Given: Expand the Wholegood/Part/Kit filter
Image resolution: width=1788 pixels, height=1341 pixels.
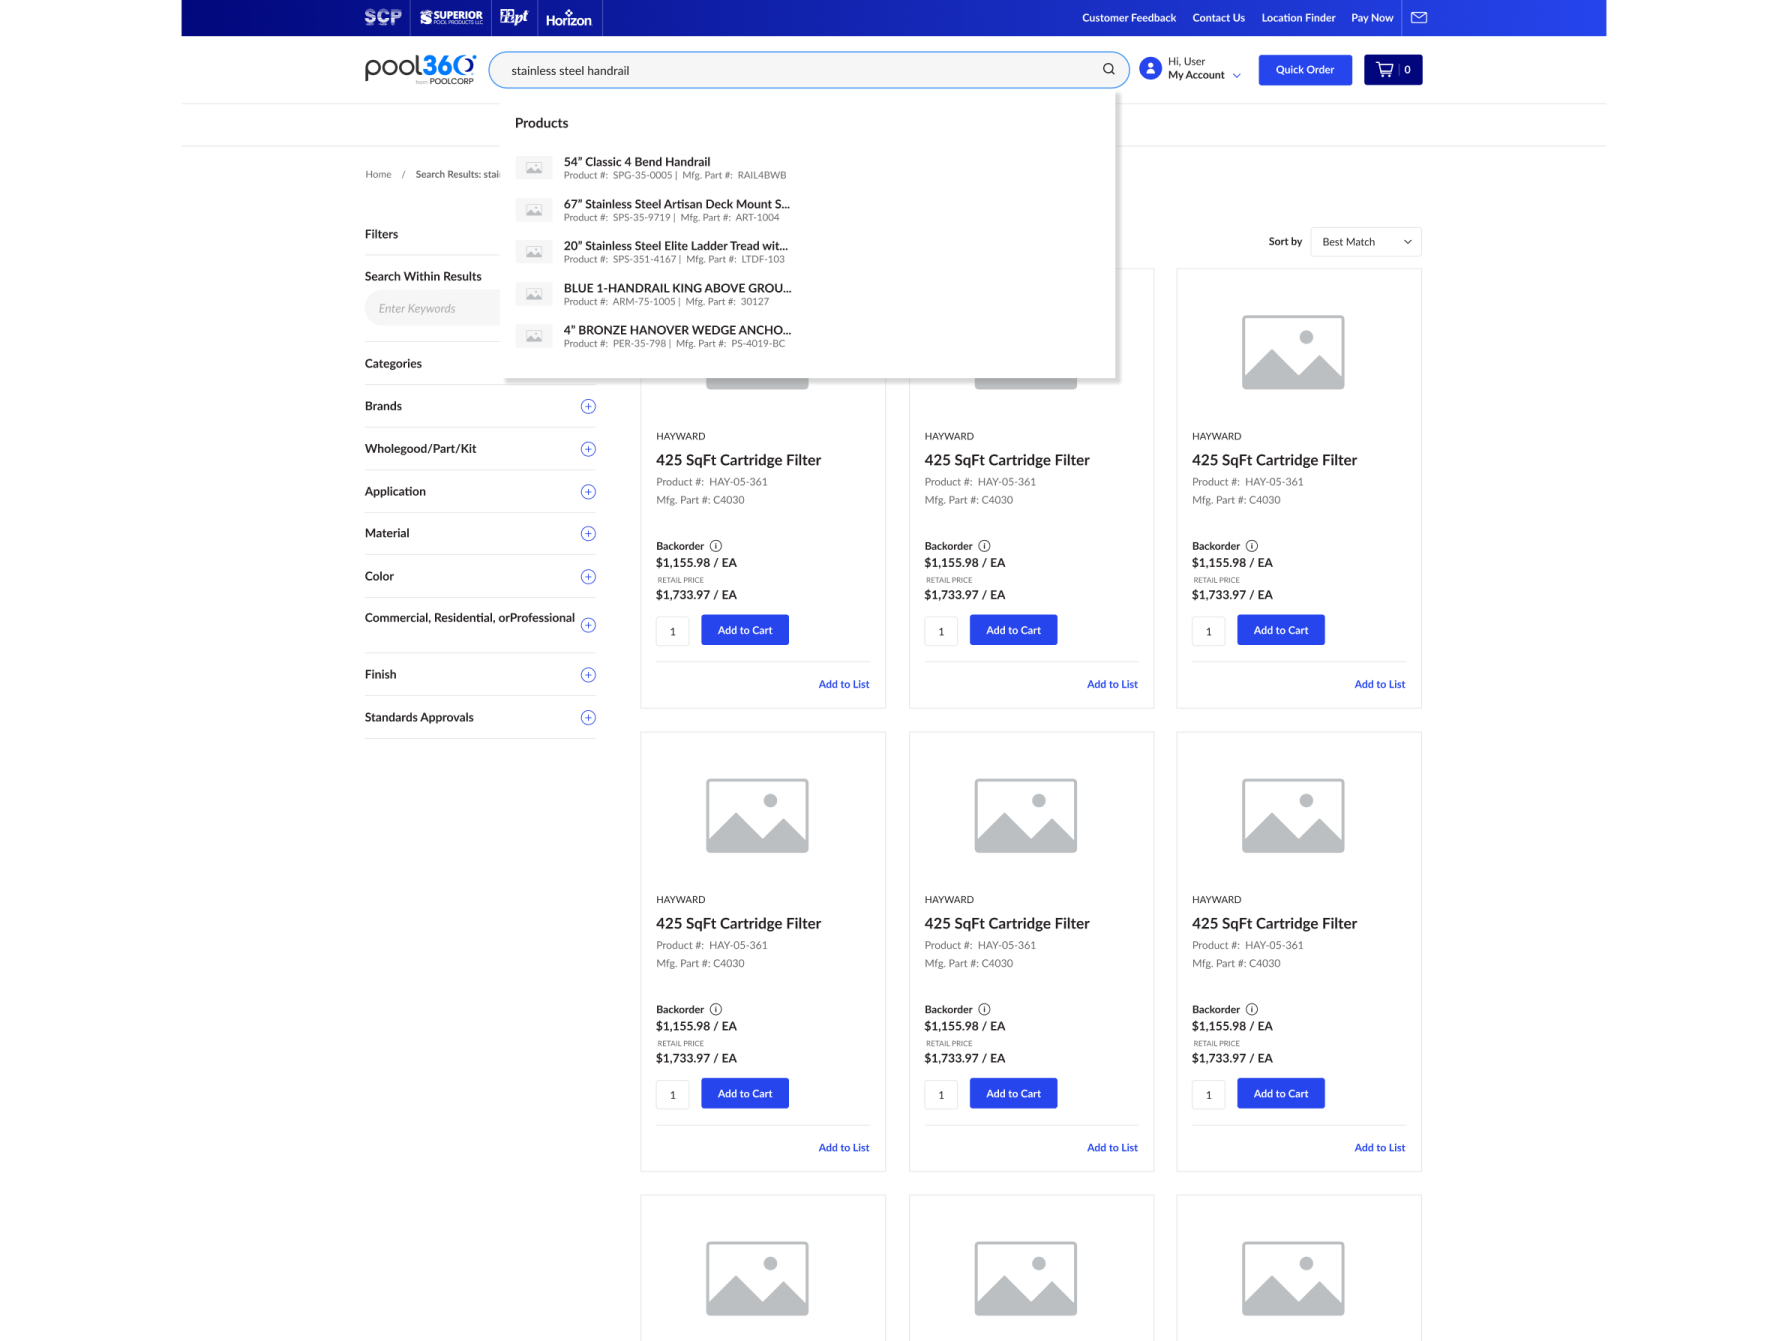Looking at the screenshot, I should pyautogui.click(x=588, y=449).
